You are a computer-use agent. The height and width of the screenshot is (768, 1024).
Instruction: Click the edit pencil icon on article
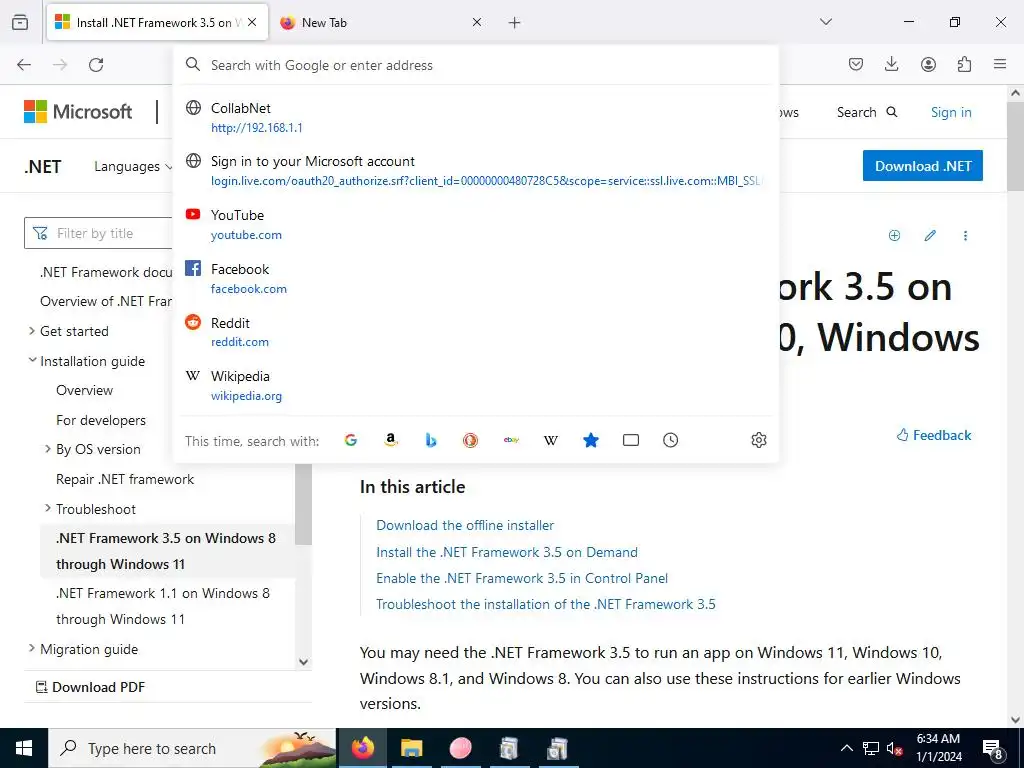(x=930, y=236)
